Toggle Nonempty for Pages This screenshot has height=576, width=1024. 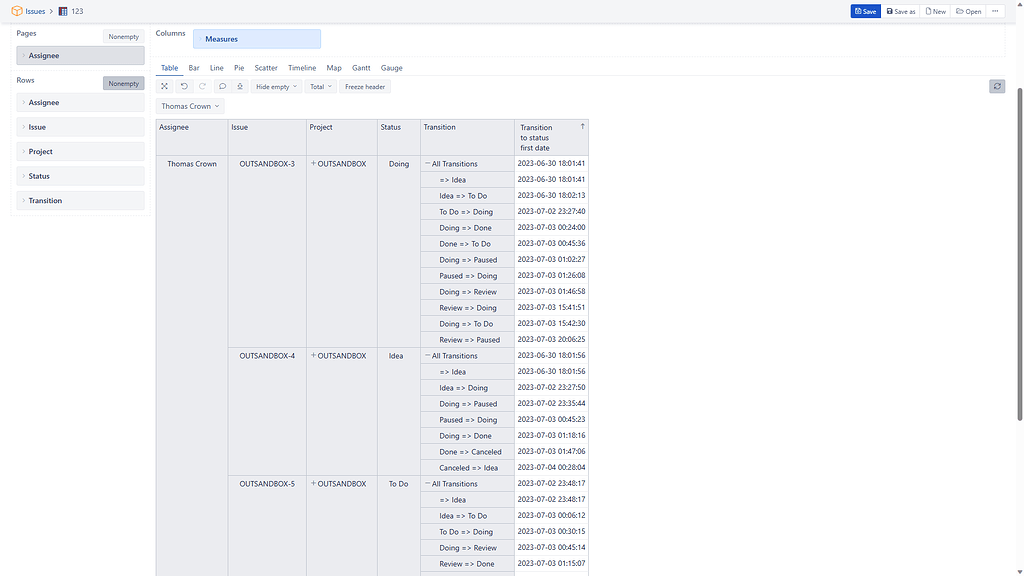click(124, 37)
